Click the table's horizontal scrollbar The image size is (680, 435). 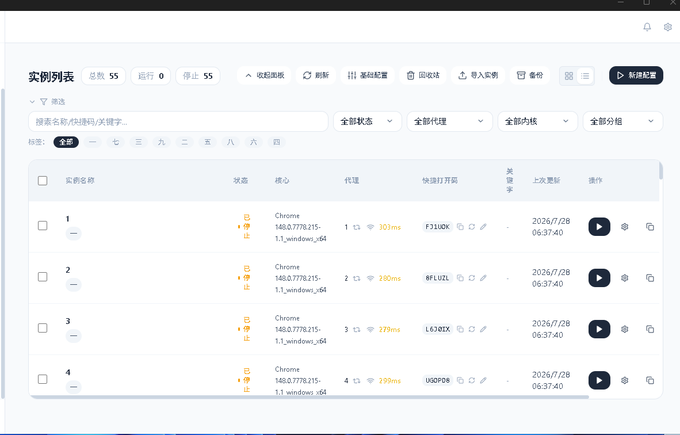(x=309, y=396)
